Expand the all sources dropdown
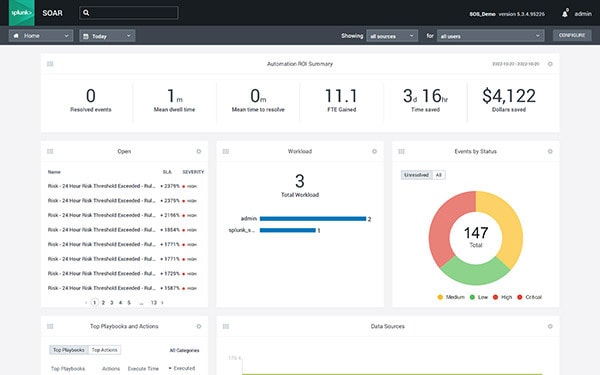This screenshot has width=600, height=375. [x=392, y=36]
